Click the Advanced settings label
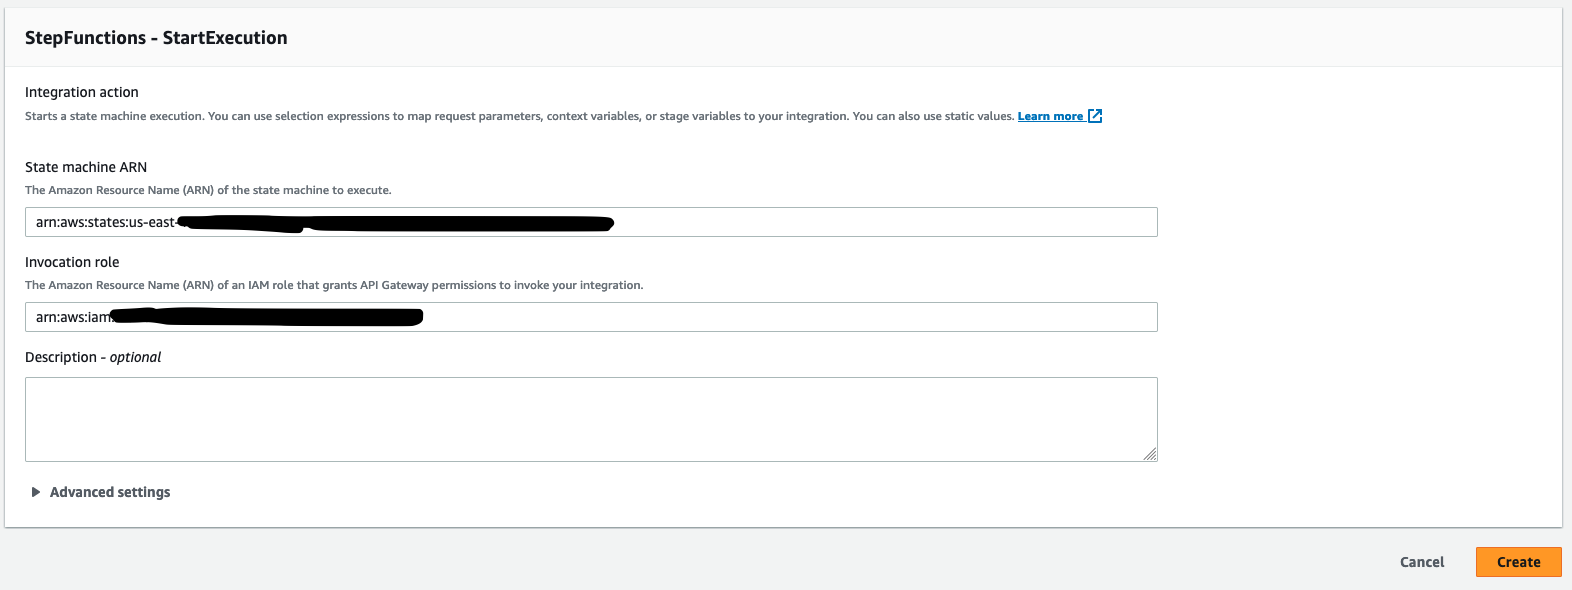 pos(110,492)
